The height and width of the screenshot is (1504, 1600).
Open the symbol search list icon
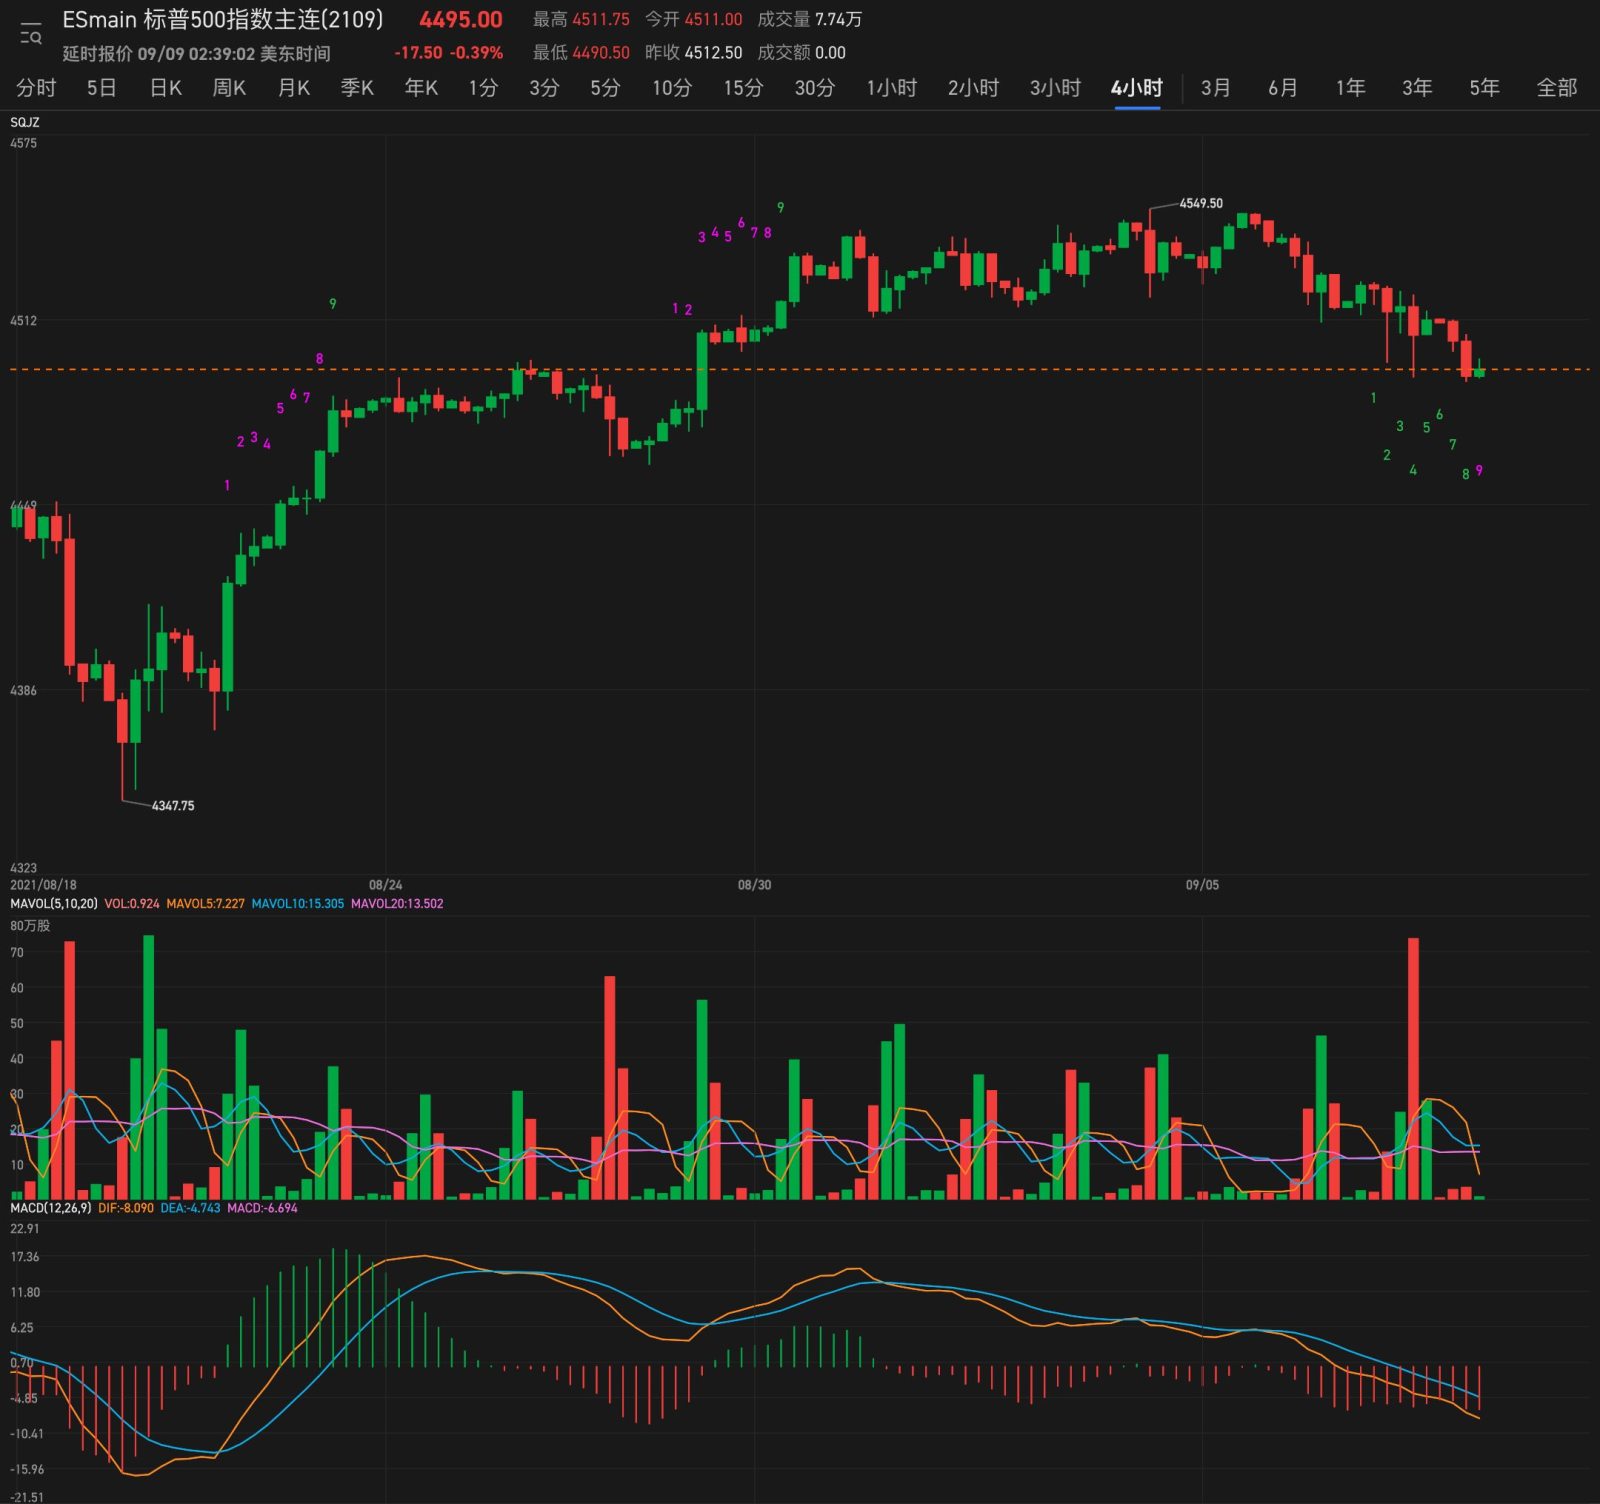click(x=31, y=35)
